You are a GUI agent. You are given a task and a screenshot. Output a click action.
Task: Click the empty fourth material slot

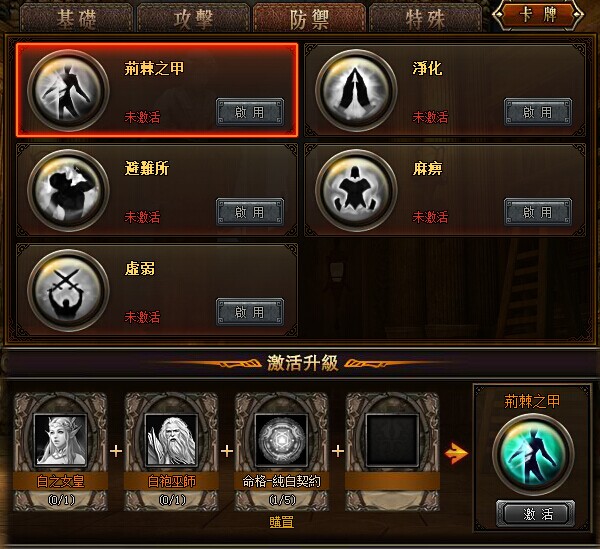tap(392, 441)
